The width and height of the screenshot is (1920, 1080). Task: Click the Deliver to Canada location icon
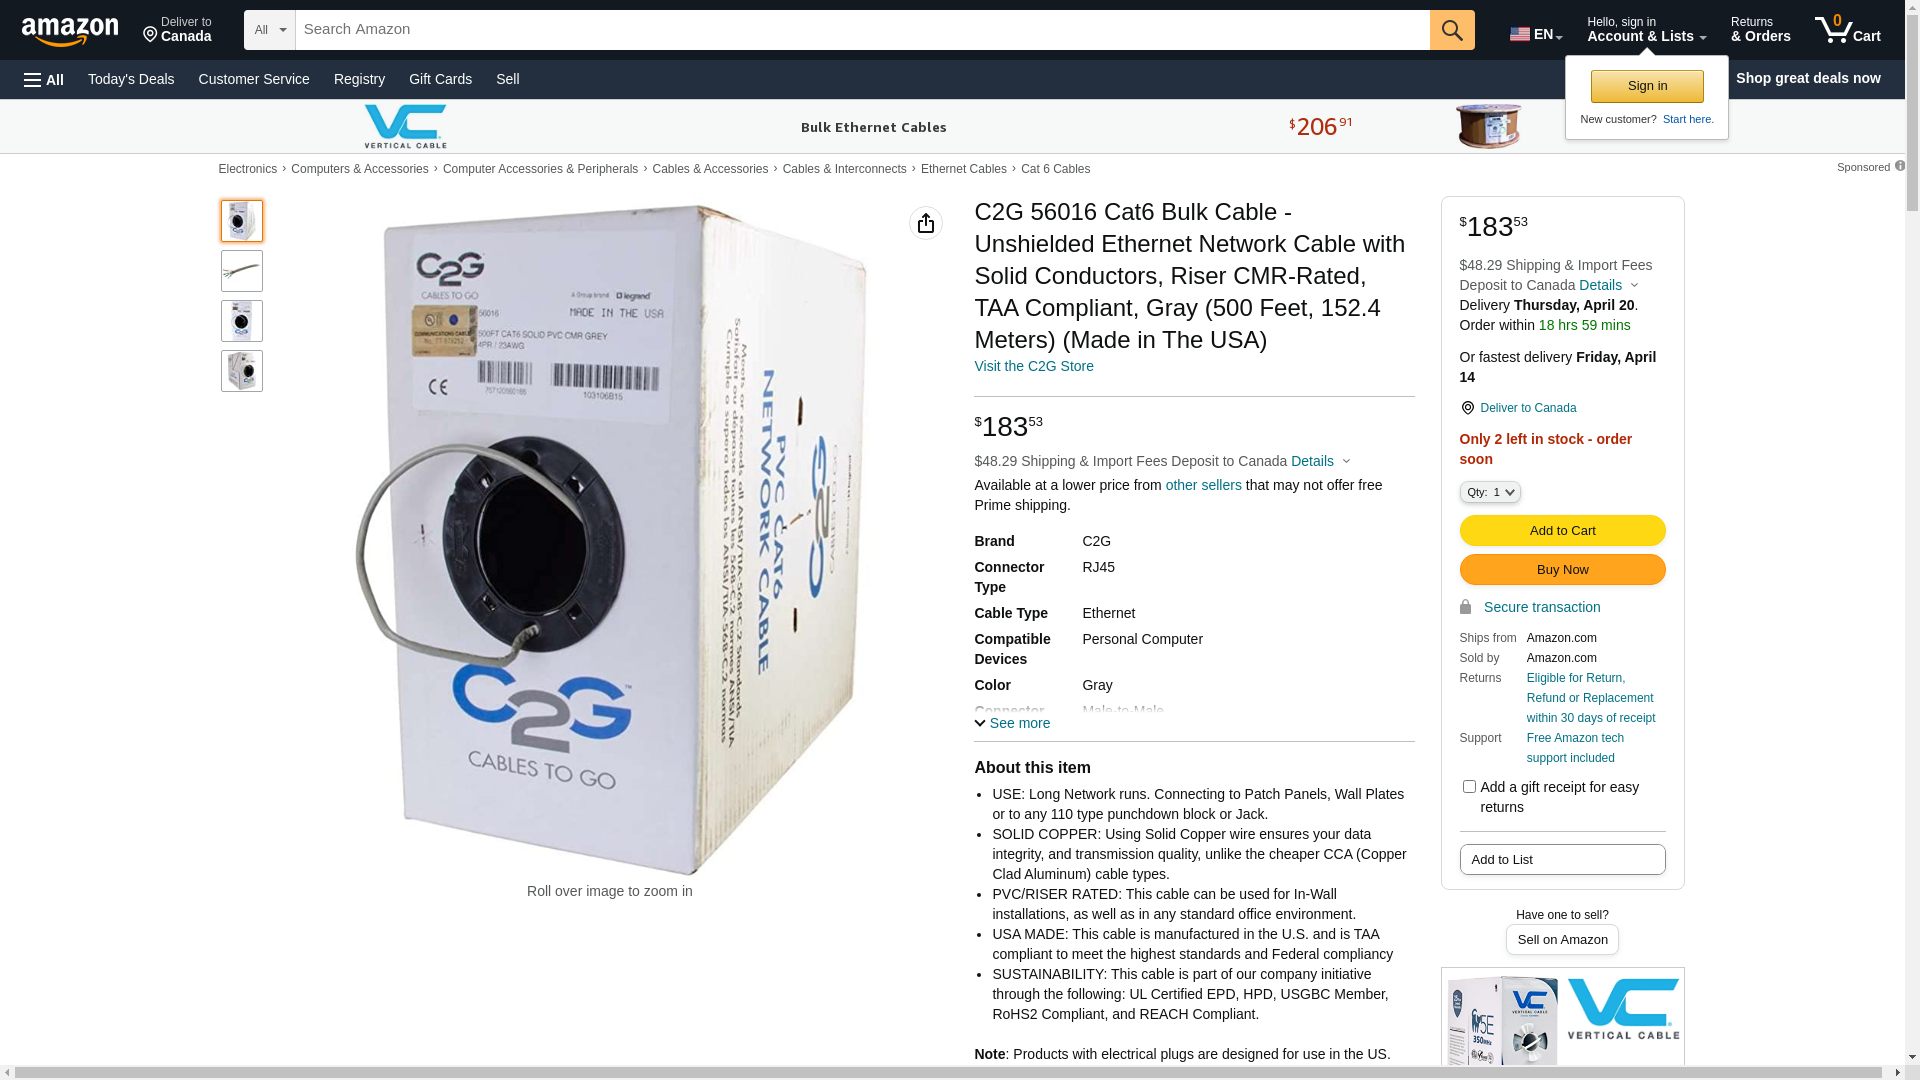coord(1467,408)
